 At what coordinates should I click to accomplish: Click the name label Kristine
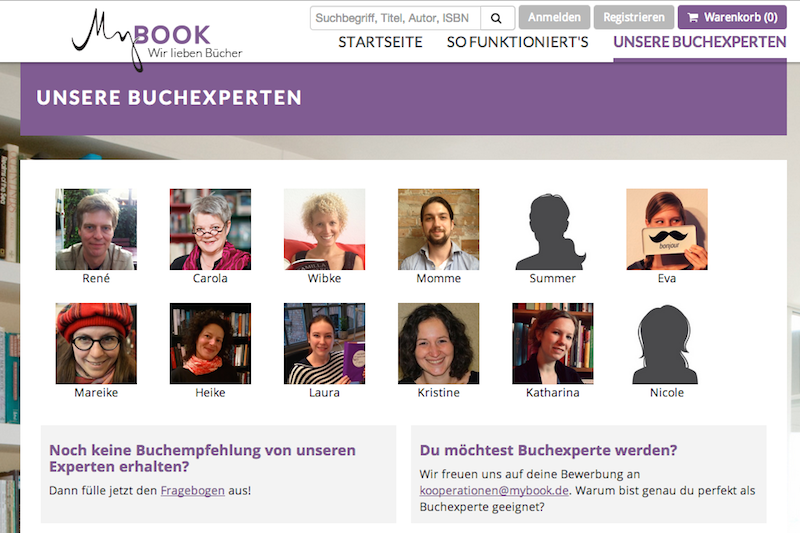pyautogui.click(x=438, y=393)
